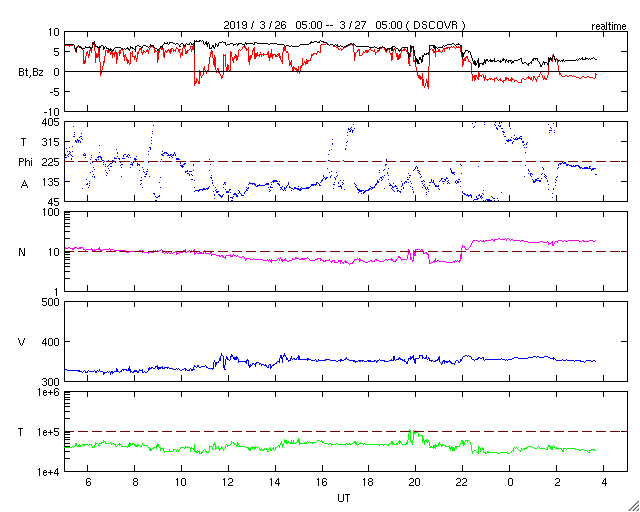
Task: Click the '300' value on velocity axis
Action: click(x=51, y=382)
